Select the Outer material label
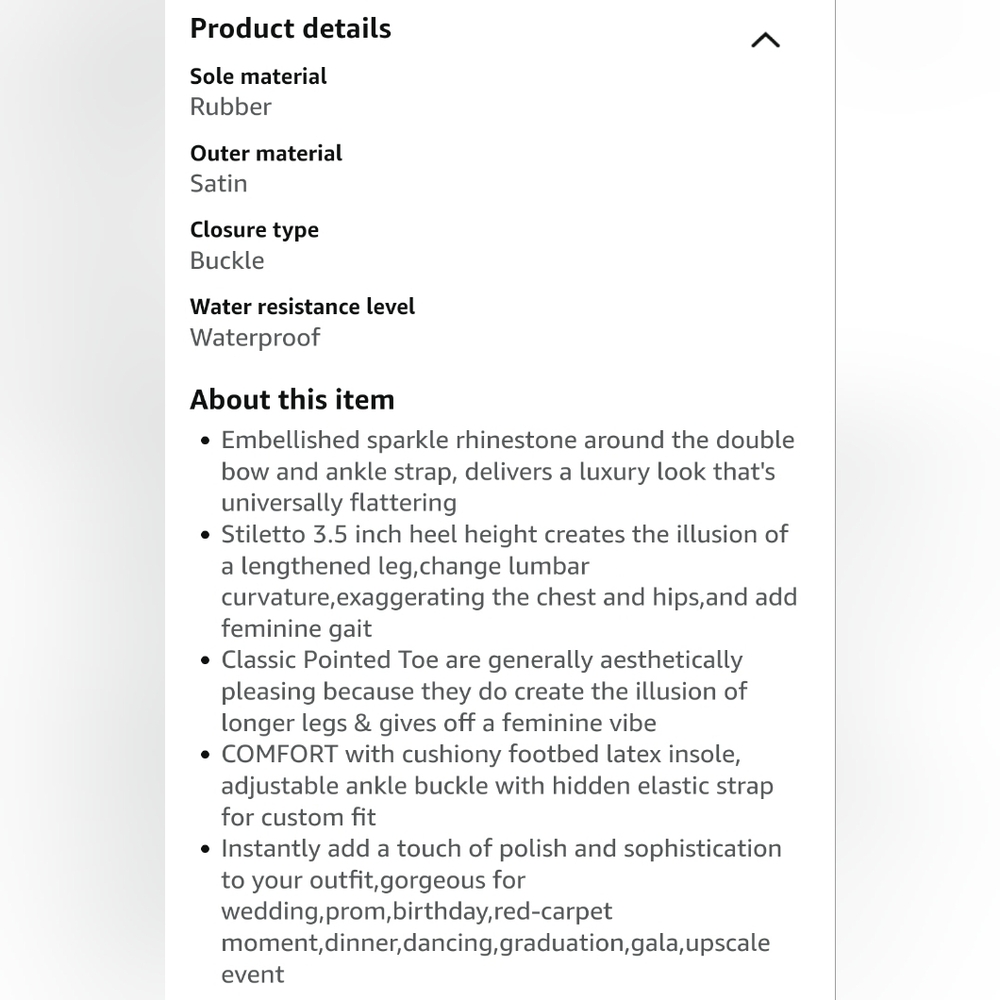Viewport: 1000px width, 1000px height. [266, 153]
